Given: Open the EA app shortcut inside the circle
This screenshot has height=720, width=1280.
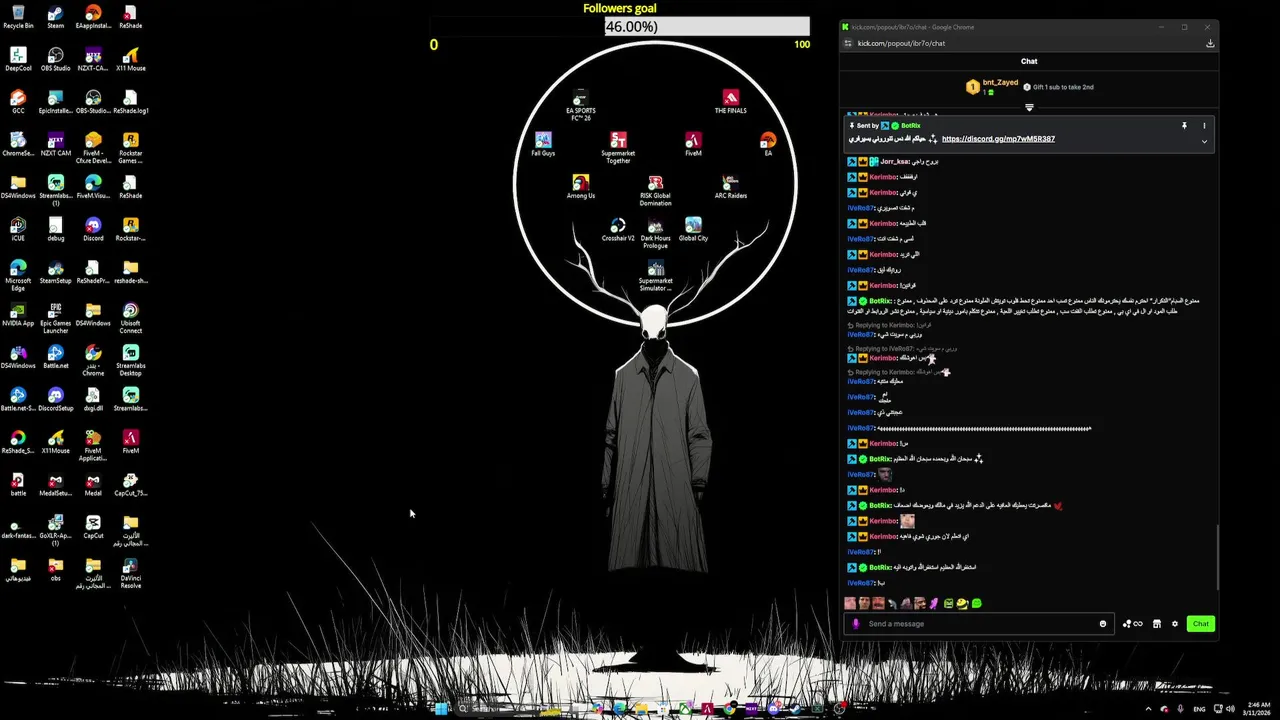Looking at the screenshot, I should click(x=768, y=144).
